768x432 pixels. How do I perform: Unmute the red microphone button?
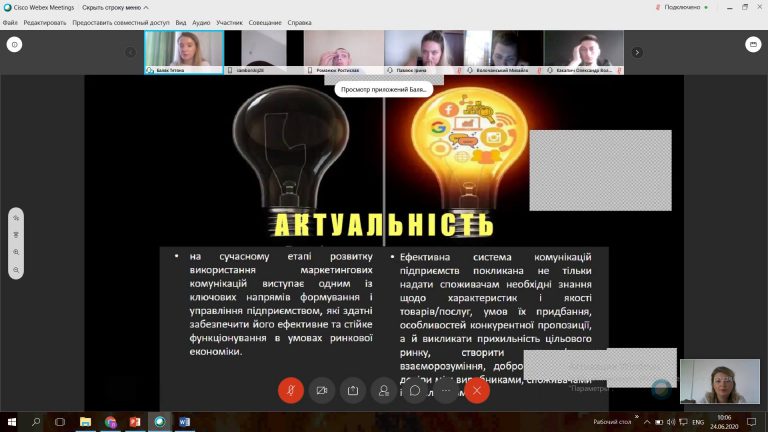click(x=291, y=390)
